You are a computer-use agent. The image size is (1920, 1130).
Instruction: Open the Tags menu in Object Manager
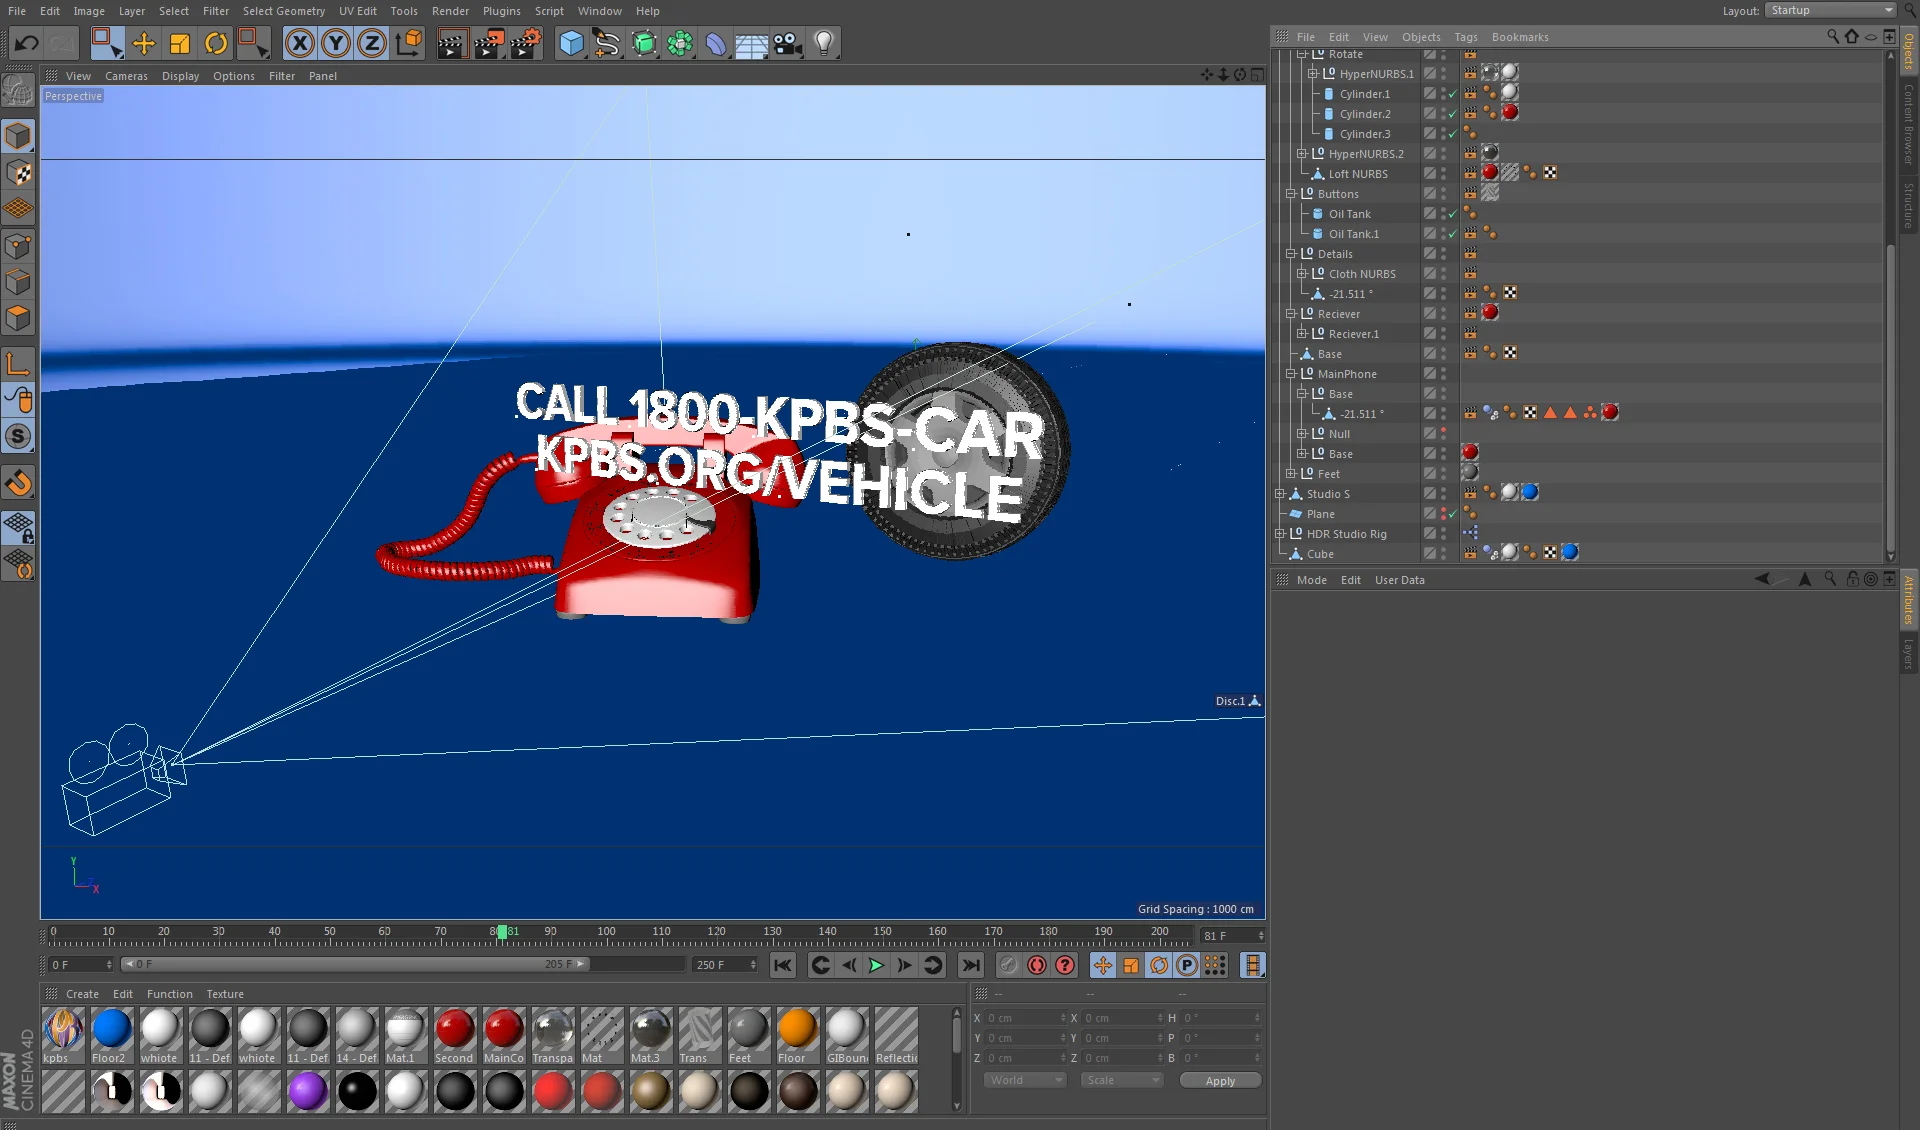(x=1465, y=37)
